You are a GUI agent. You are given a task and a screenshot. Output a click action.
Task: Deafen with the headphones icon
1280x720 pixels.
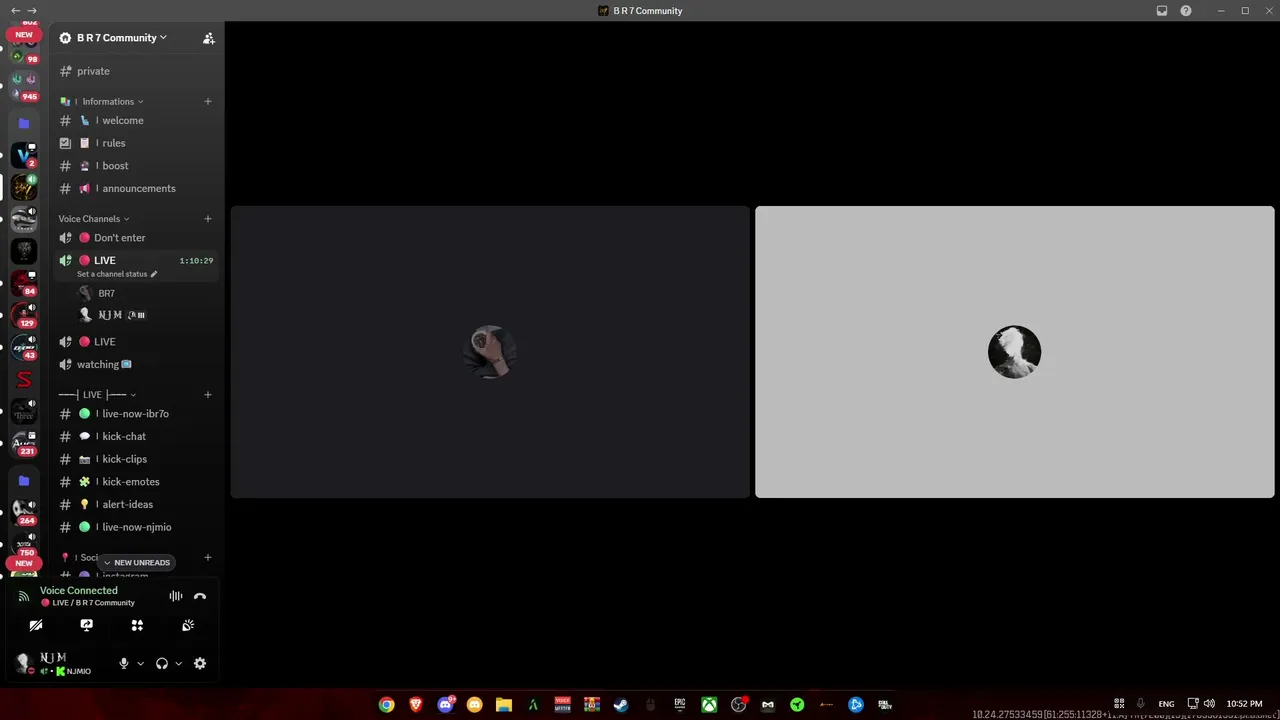(162, 663)
